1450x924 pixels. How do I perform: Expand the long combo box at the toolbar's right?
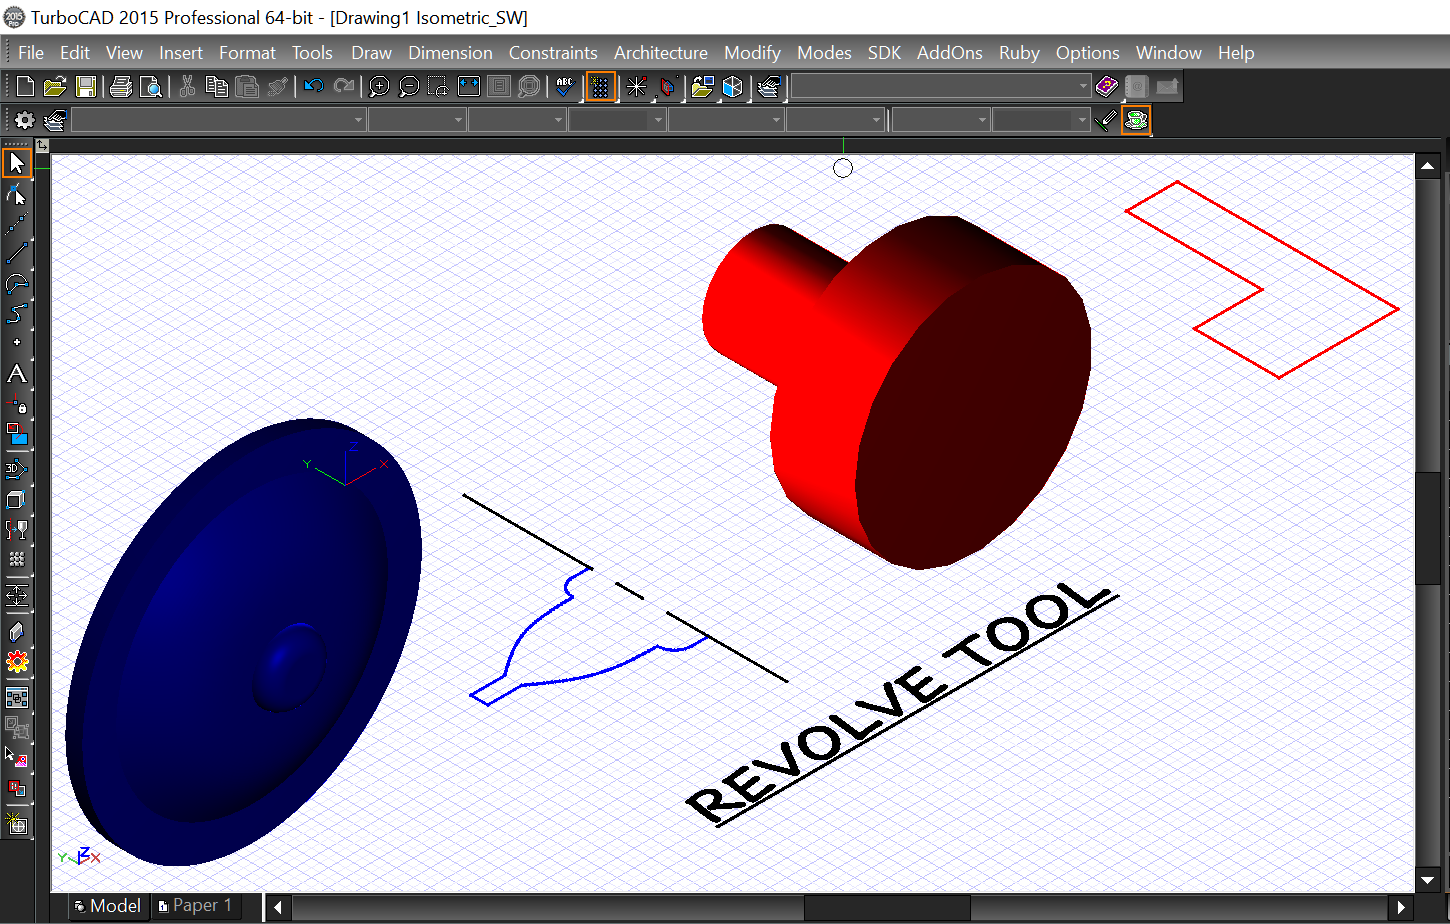tap(1081, 86)
